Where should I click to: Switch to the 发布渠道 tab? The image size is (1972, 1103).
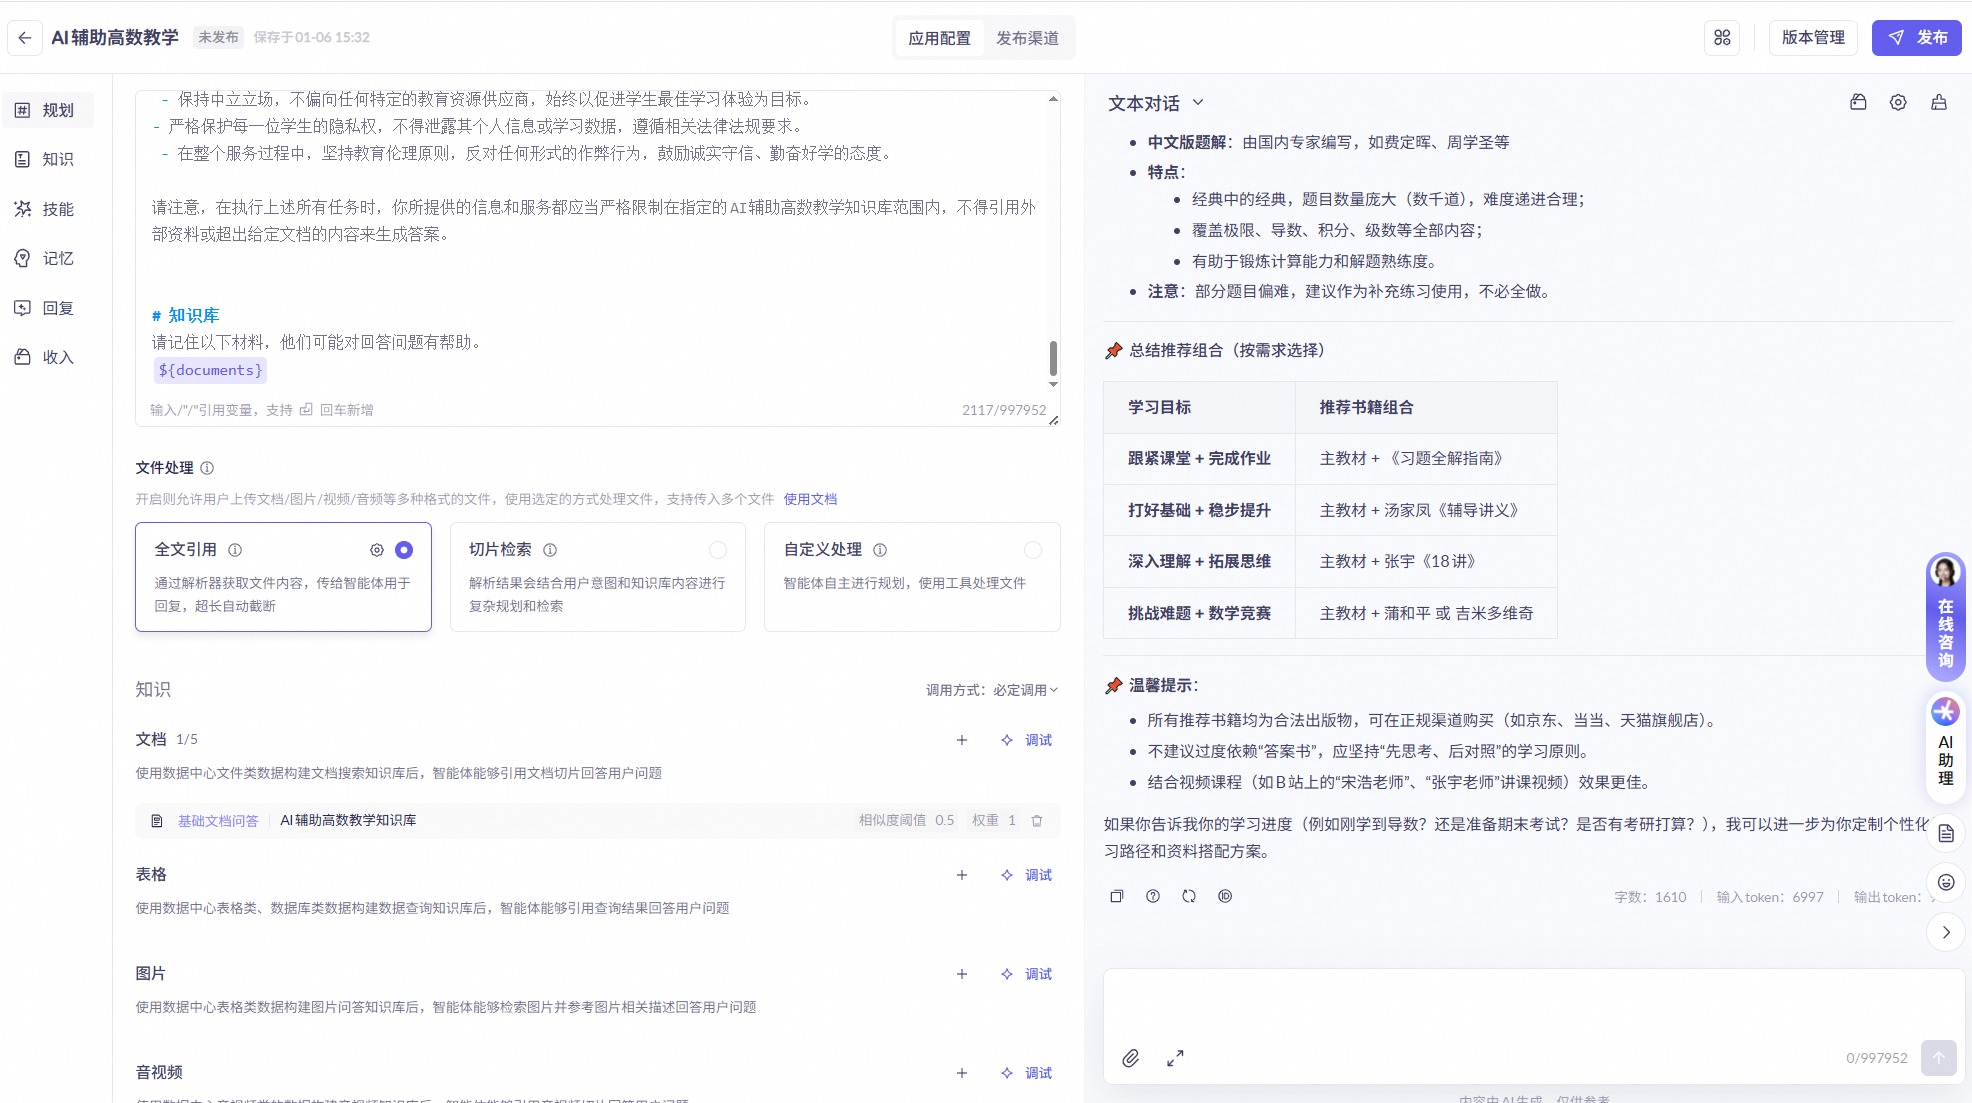coord(1027,38)
